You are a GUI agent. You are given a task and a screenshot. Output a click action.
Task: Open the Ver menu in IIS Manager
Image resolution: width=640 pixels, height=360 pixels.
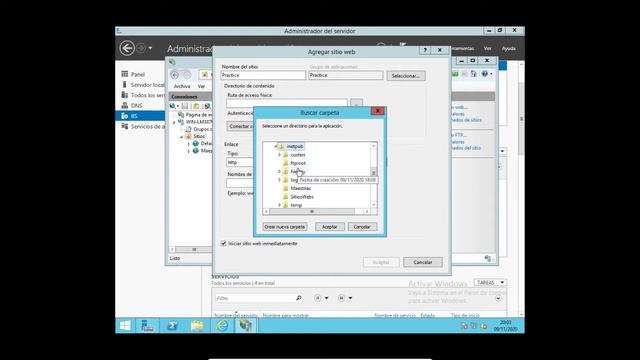[201, 86]
